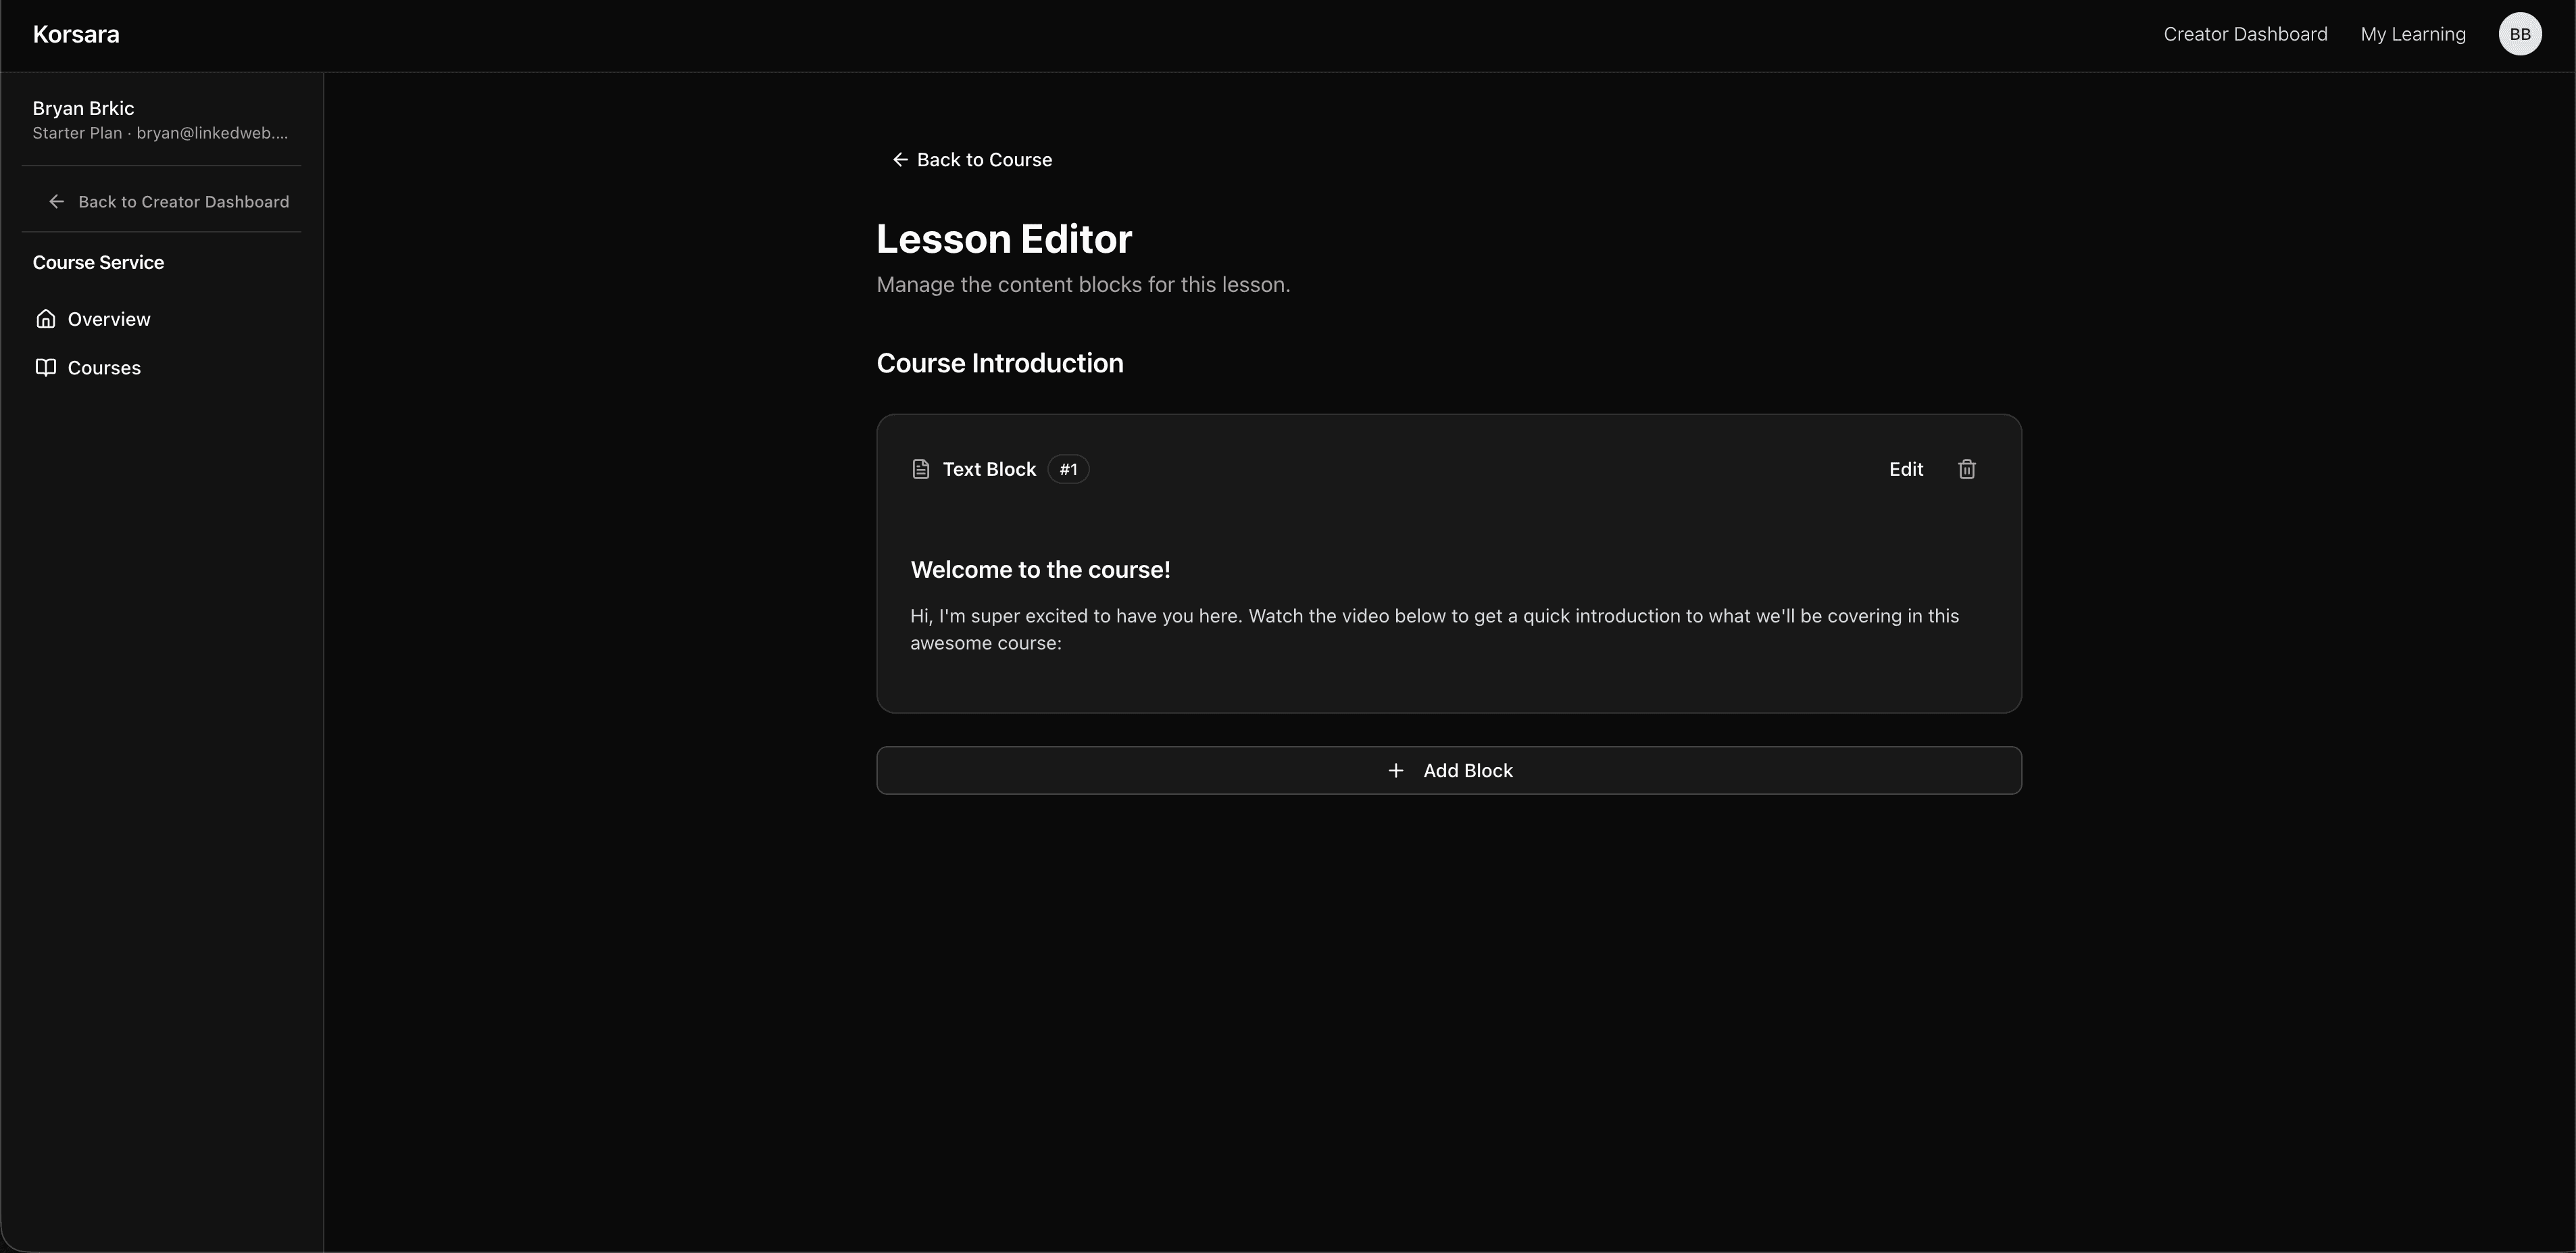Click the arrow beside Back to Creator Dashboard
This screenshot has height=1253, width=2576.
coord(57,201)
